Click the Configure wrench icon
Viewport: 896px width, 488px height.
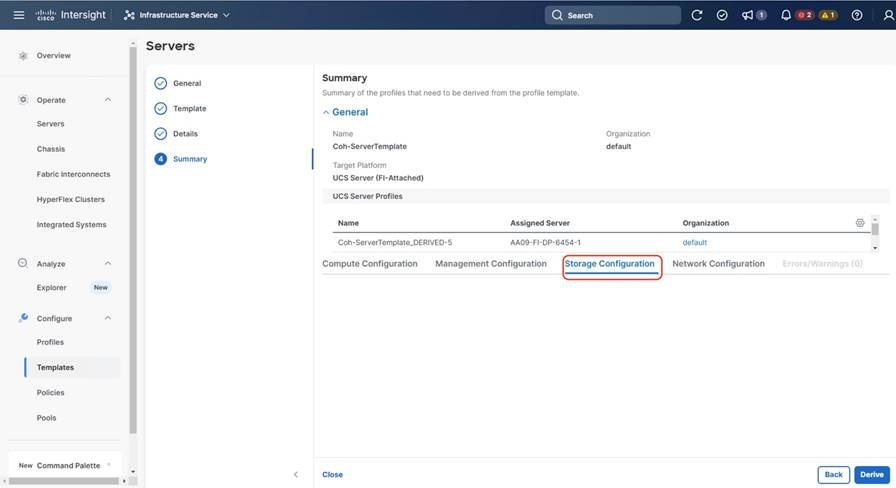[23, 318]
